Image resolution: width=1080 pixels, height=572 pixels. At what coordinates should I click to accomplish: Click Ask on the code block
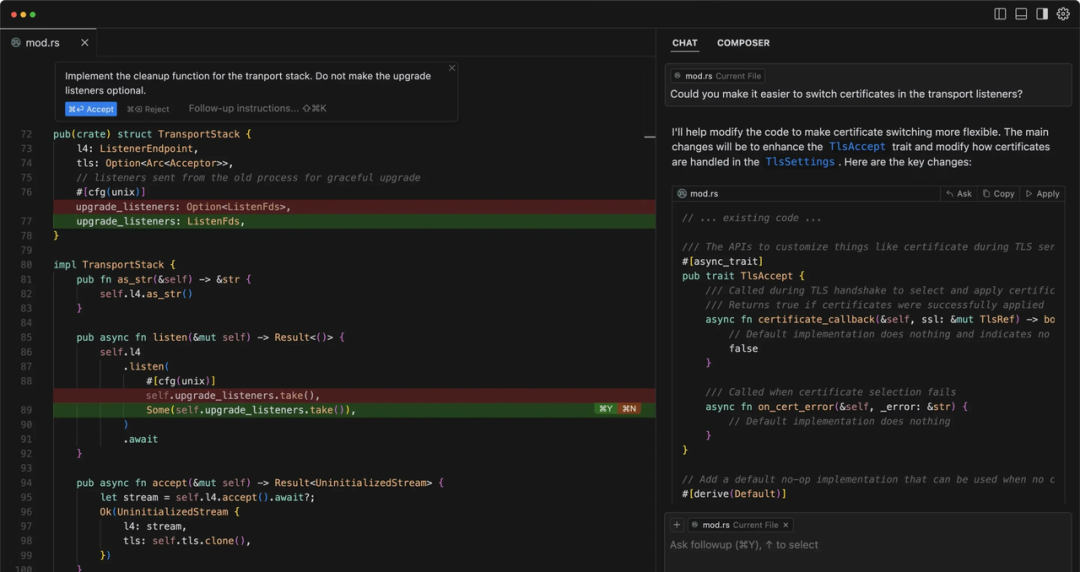click(959, 194)
